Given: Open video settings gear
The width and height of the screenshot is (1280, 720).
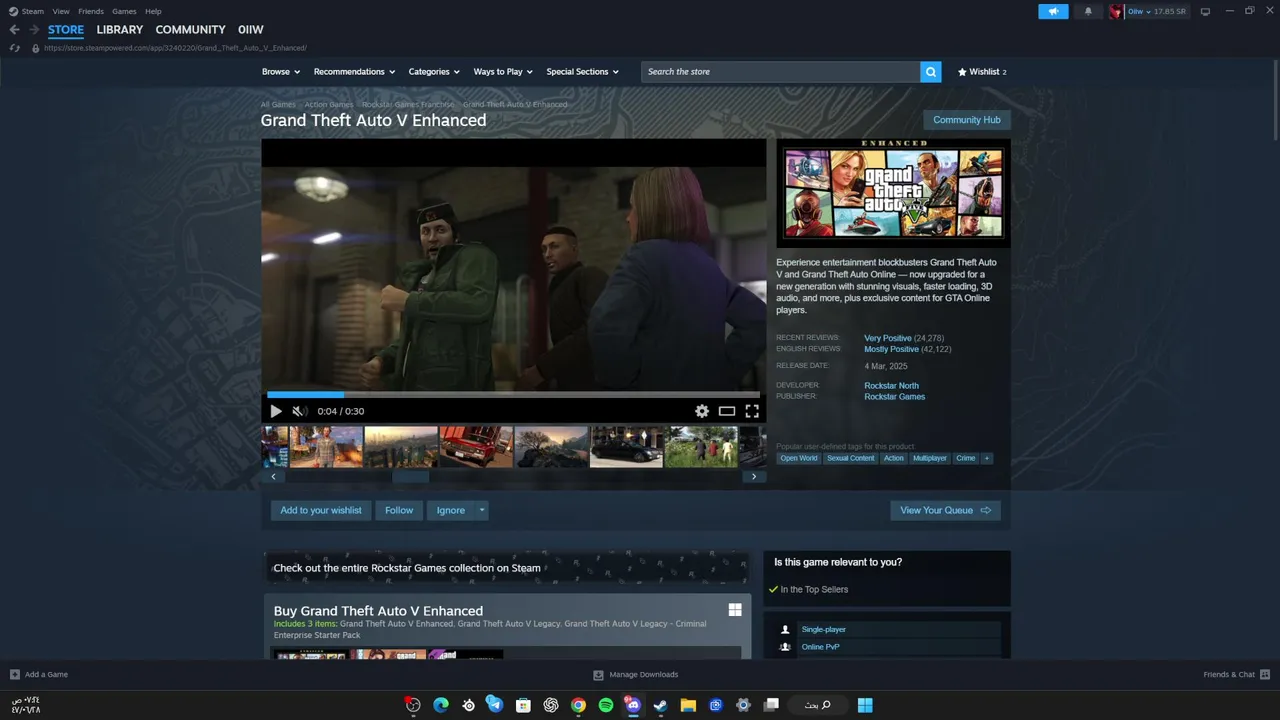Looking at the screenshot, I should (702, 411).
